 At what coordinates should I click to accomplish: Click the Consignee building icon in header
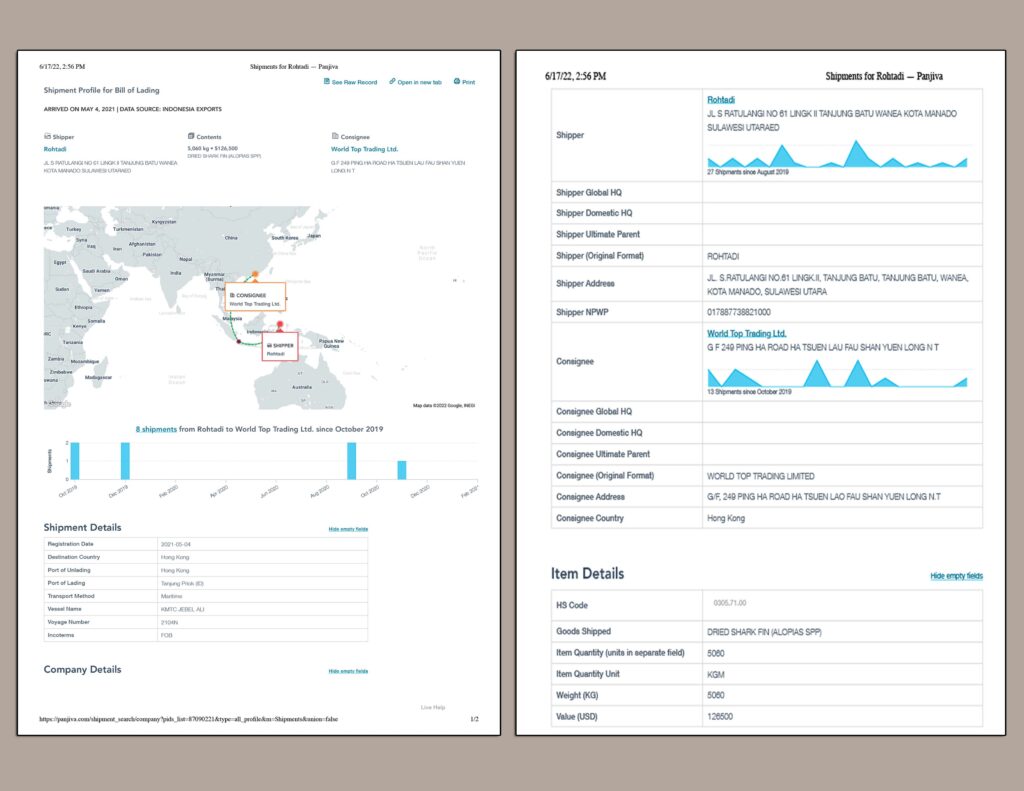[334, 137]
